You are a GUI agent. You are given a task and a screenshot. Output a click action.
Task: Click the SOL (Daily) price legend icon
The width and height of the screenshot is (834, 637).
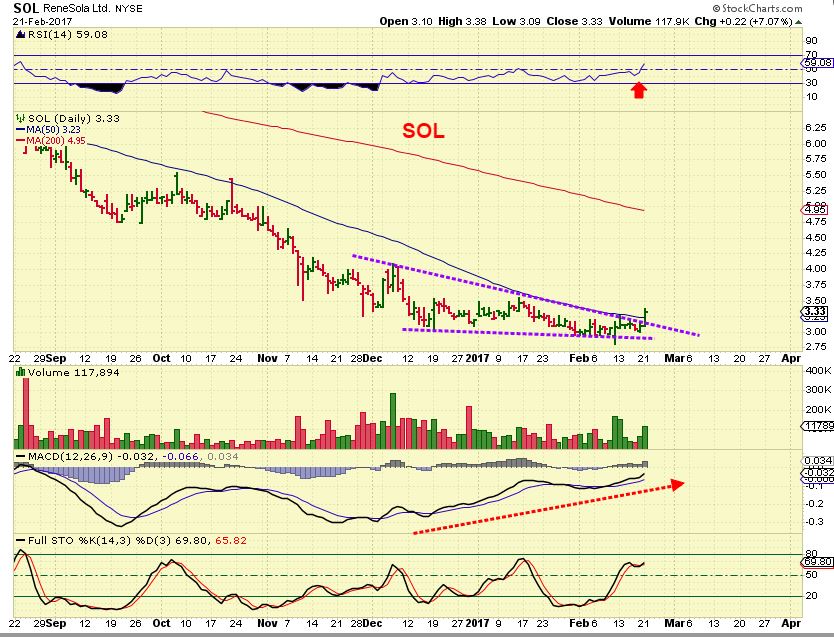point(21,118)
